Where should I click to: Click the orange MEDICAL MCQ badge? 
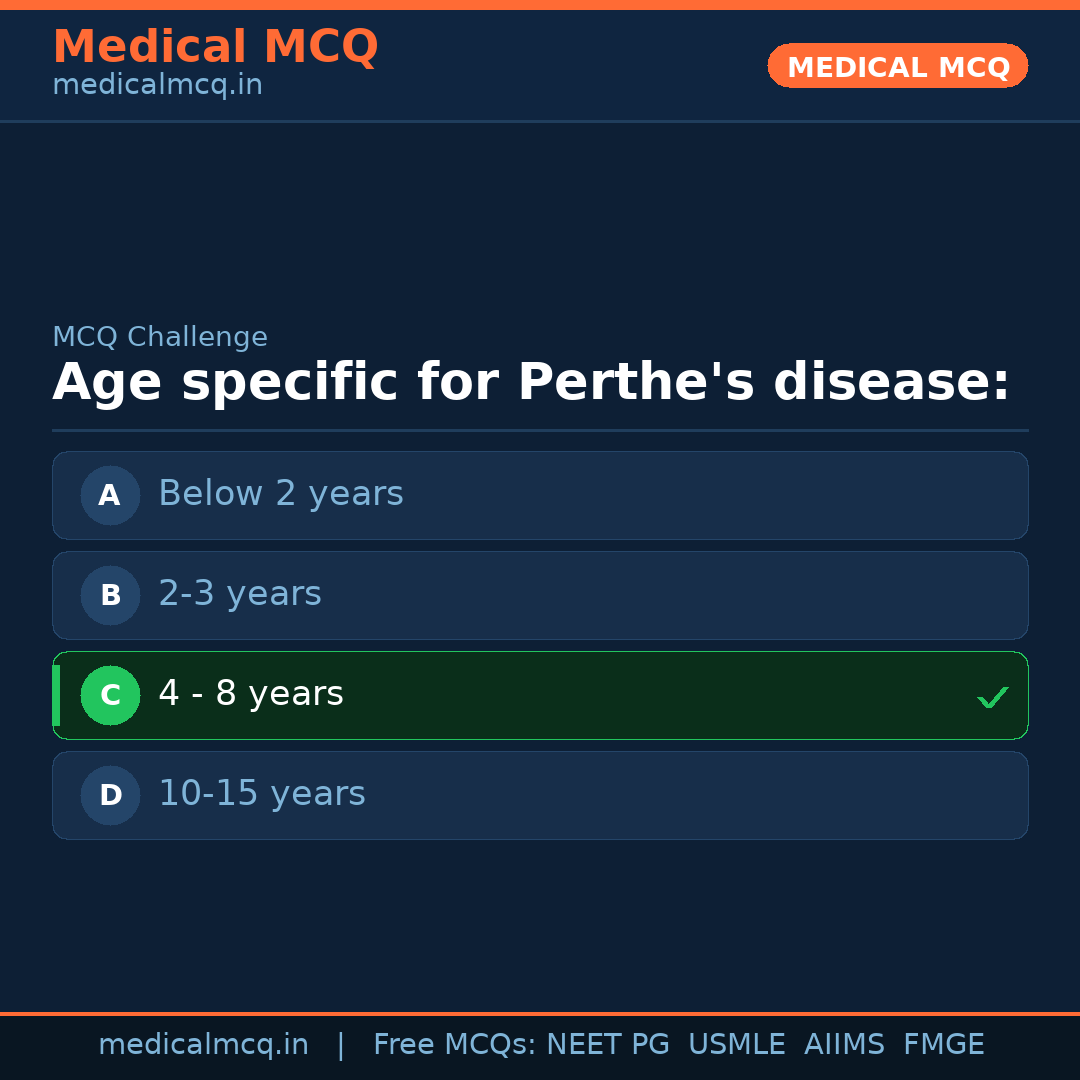897,66
